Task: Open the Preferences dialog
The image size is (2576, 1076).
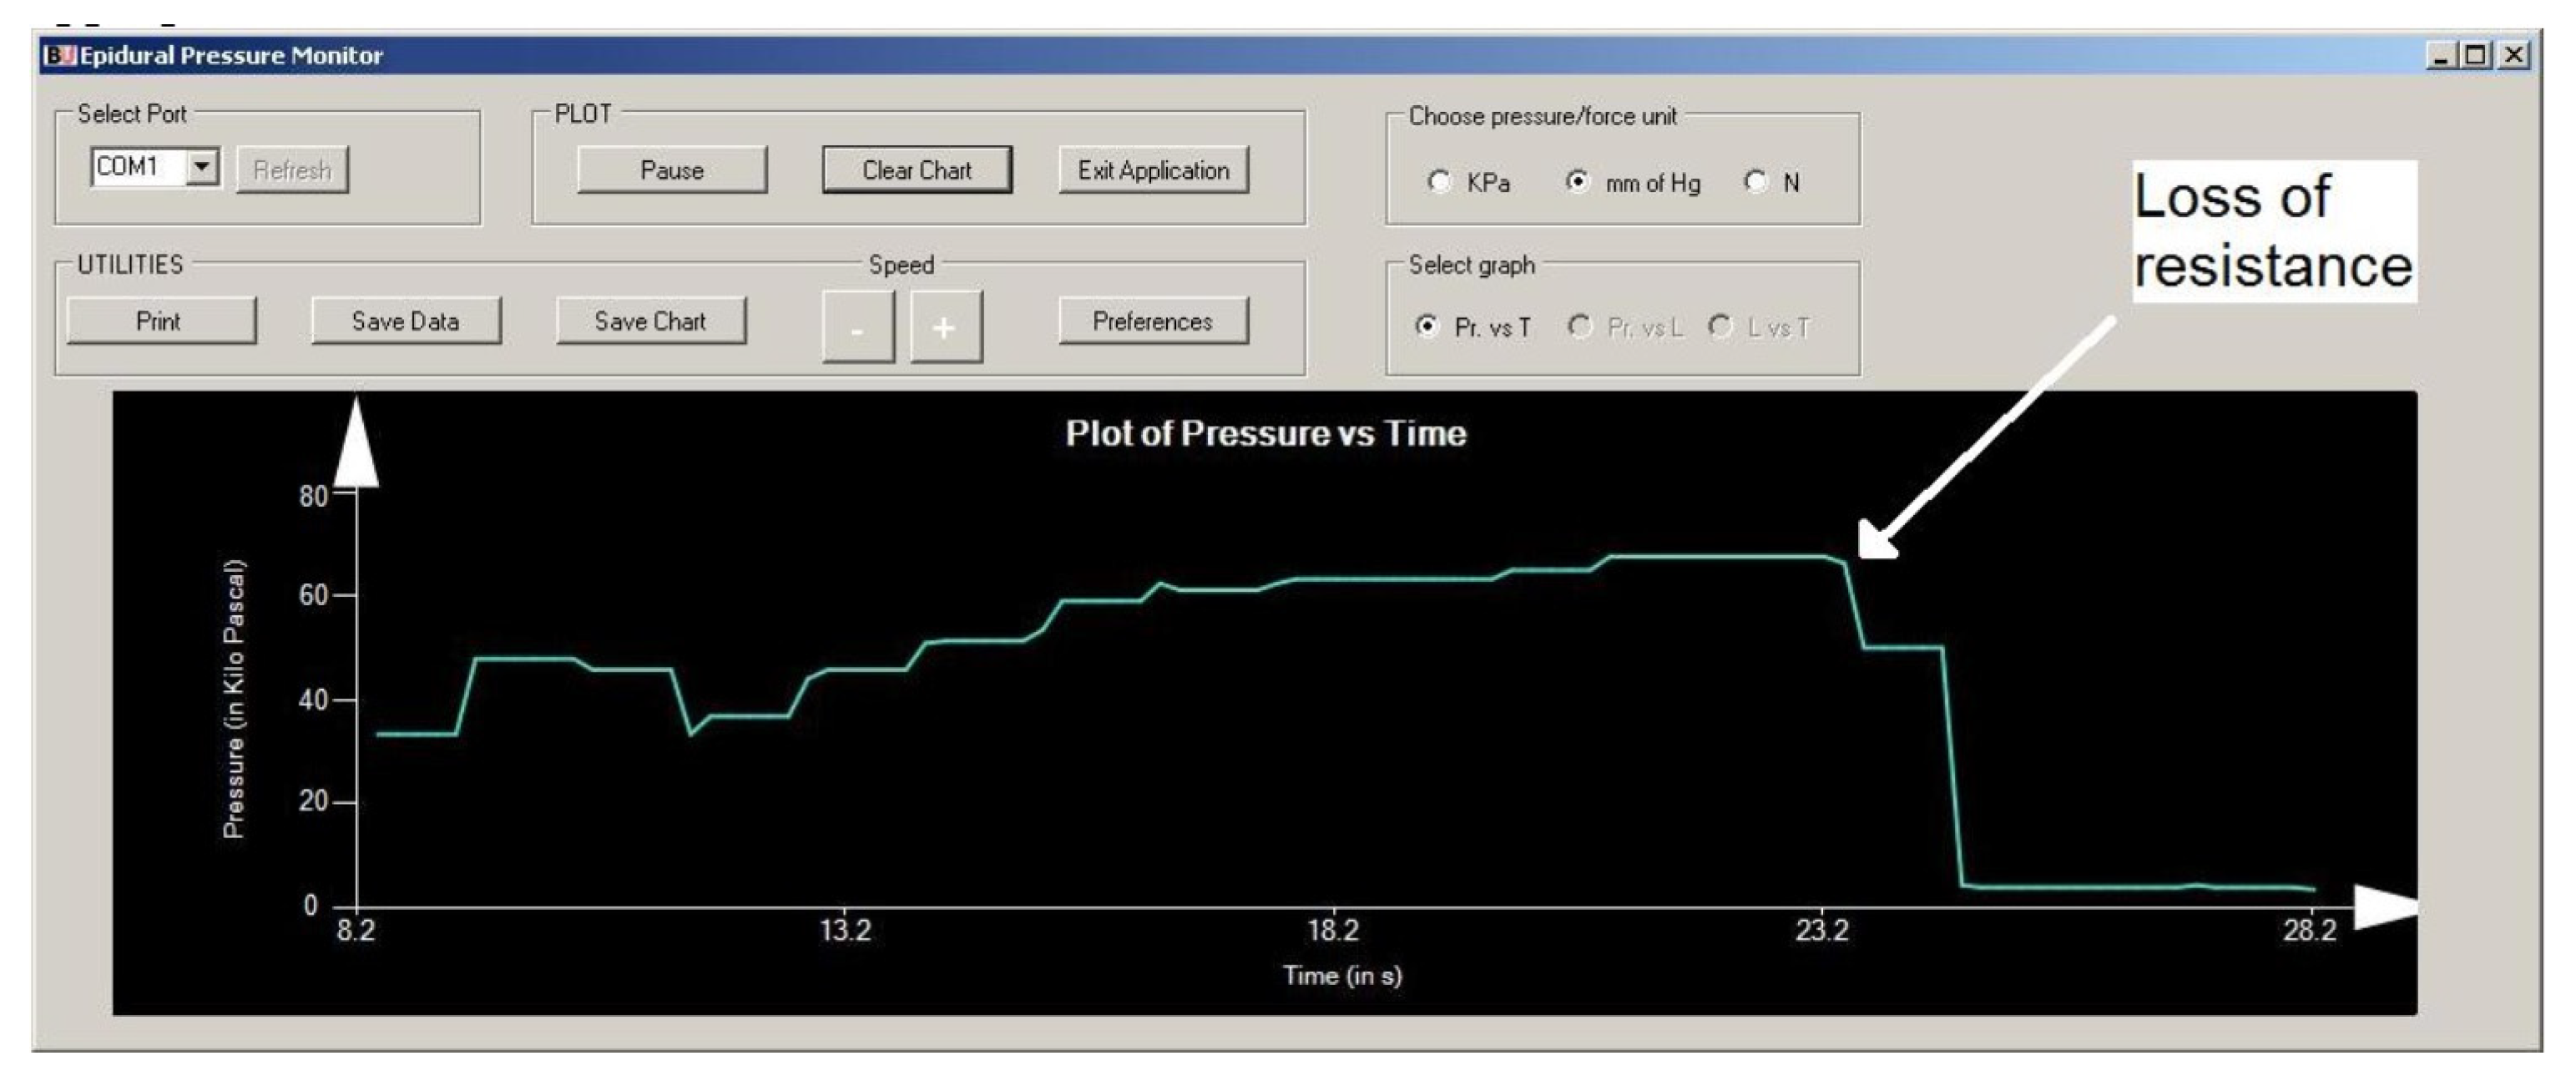Action: click(x=1153, y=321)
